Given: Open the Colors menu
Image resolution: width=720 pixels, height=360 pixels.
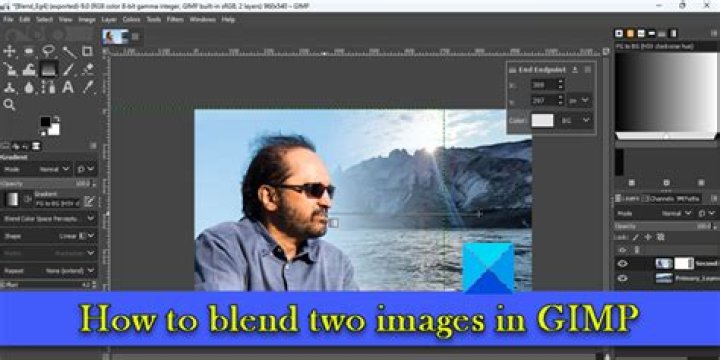Looking at the screenshot, I should (x=131, y=20).
